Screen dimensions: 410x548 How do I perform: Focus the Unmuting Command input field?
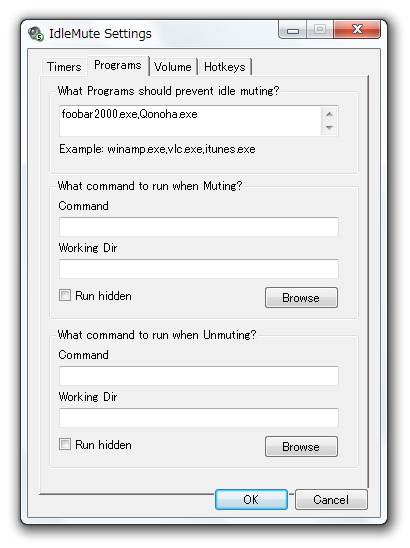tap(199, 376)
